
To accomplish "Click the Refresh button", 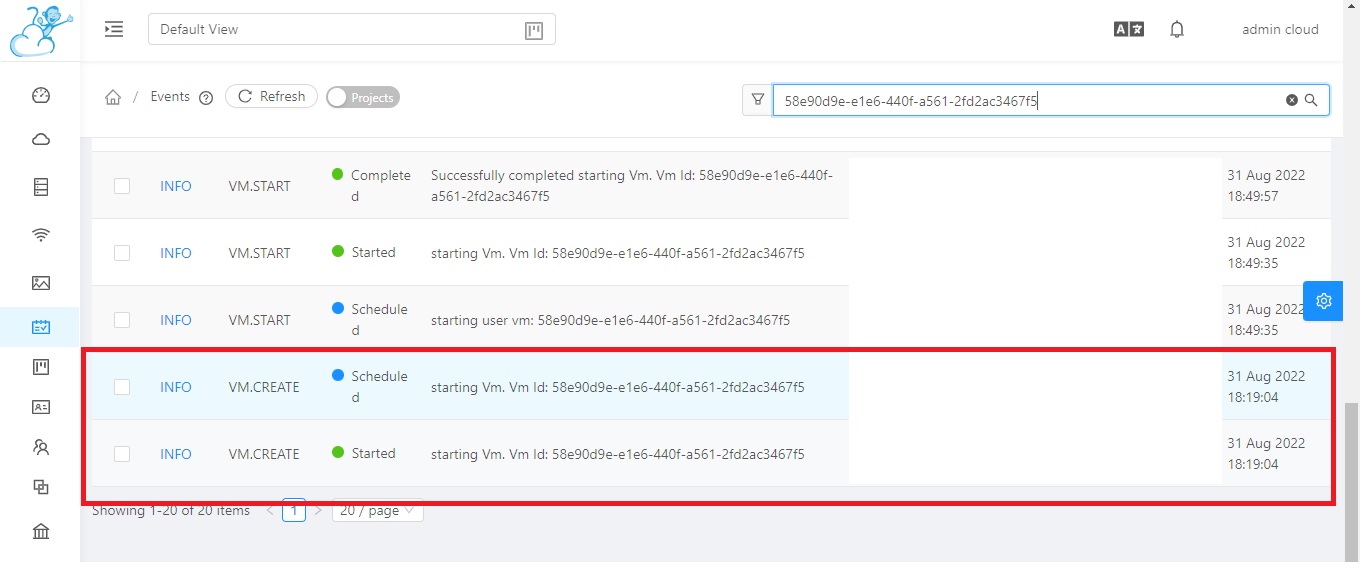I will pyautogui.click(x=271, y=96).
